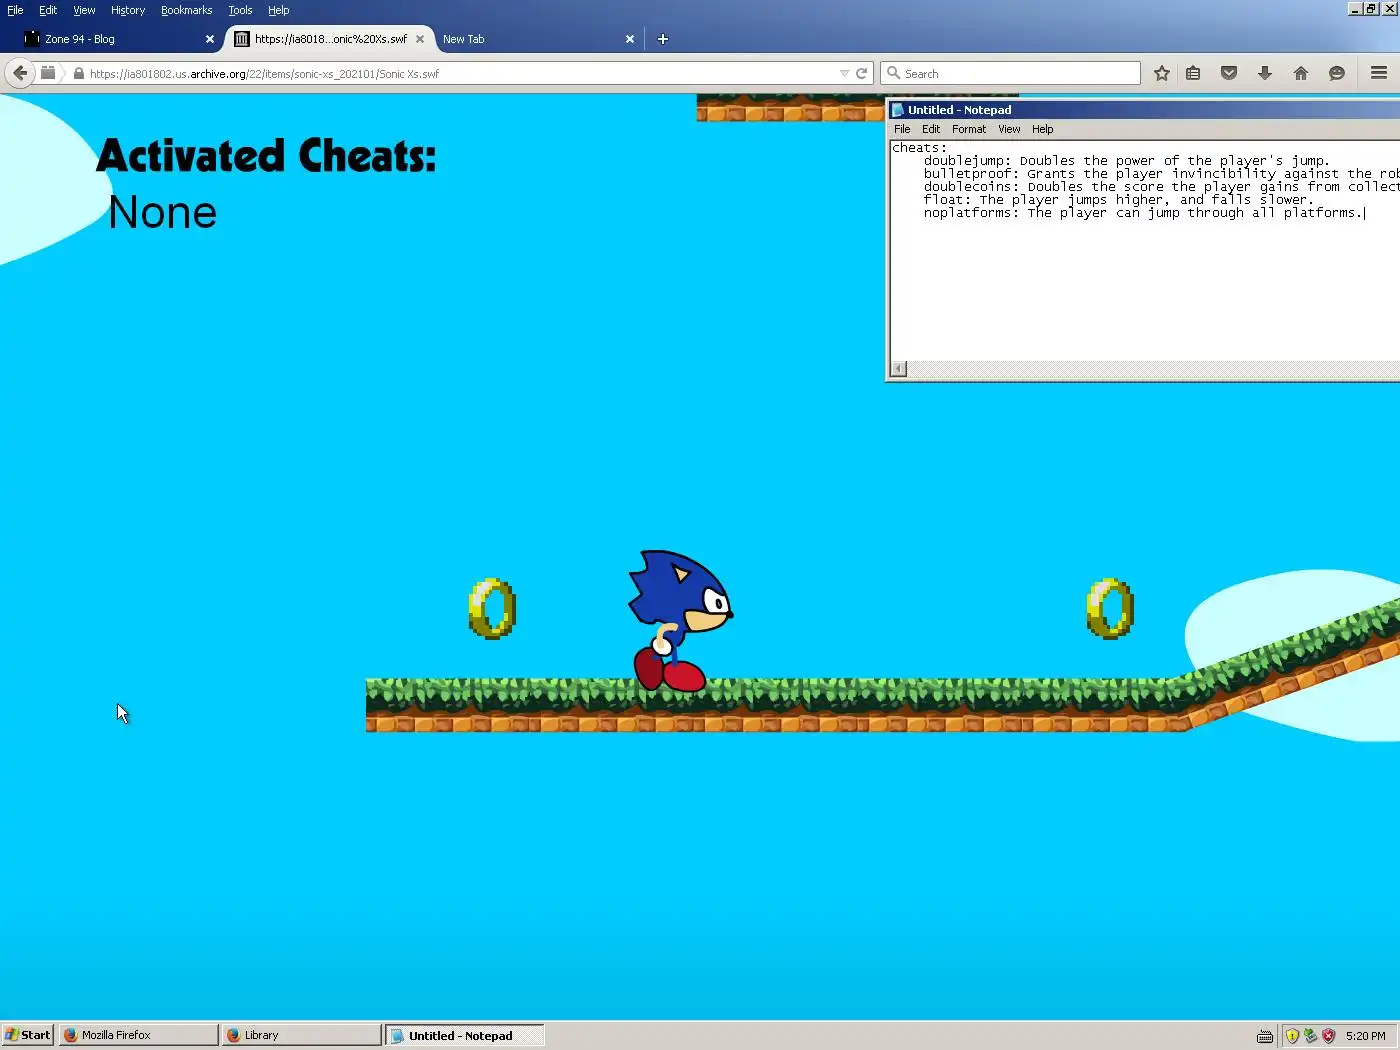This screenshot has height=1050, width=1400.
Task: Click the keyboard icon in system tray
Action: click(x=1265, y=1036)
